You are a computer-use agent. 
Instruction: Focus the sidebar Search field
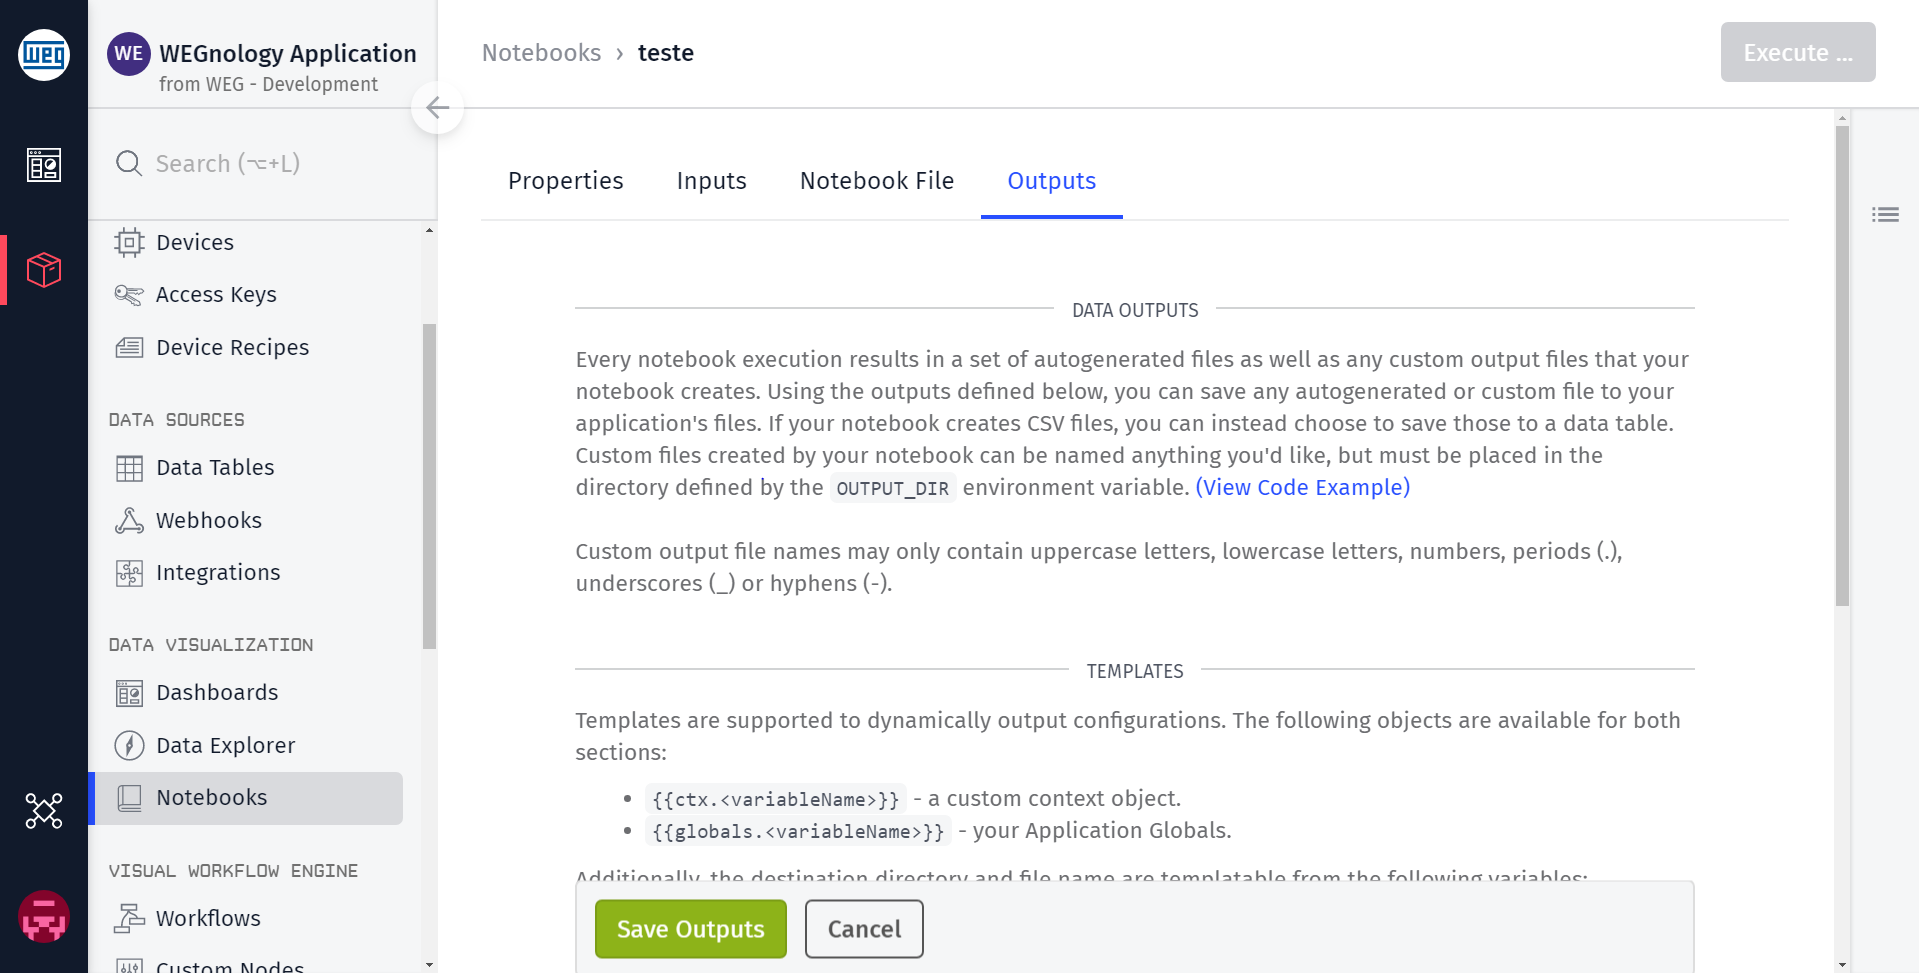(262, 163)
